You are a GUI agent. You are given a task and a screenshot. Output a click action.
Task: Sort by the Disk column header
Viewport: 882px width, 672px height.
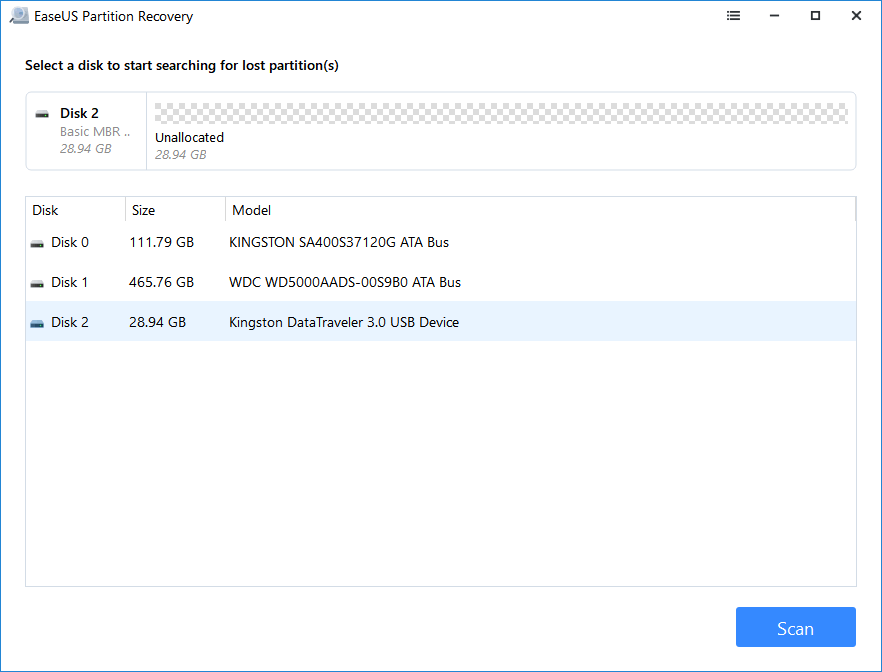[x=45, y=210]
